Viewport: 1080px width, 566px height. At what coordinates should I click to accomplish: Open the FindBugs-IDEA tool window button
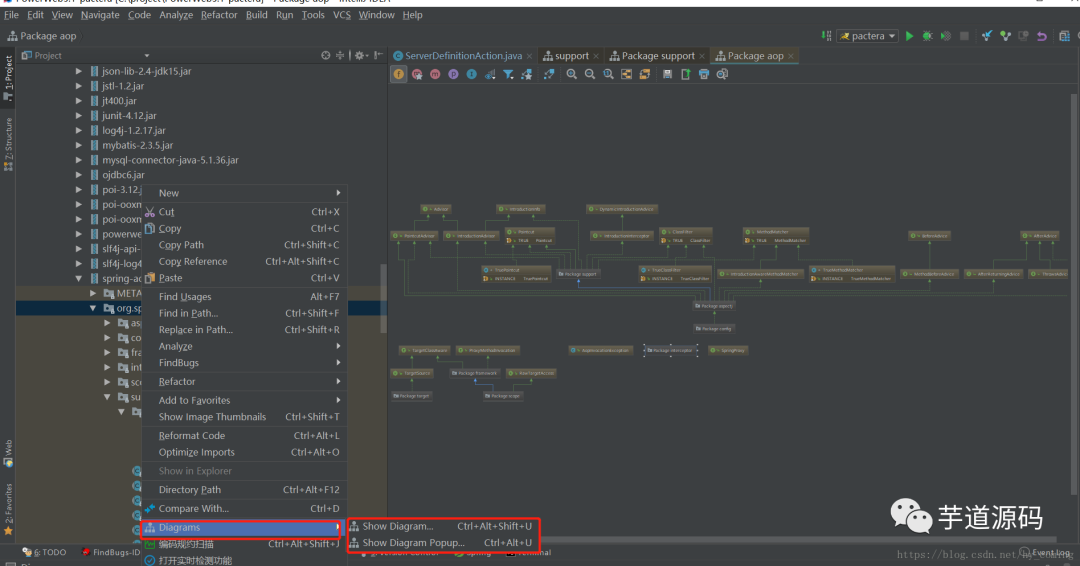click(x=111, y=552)
